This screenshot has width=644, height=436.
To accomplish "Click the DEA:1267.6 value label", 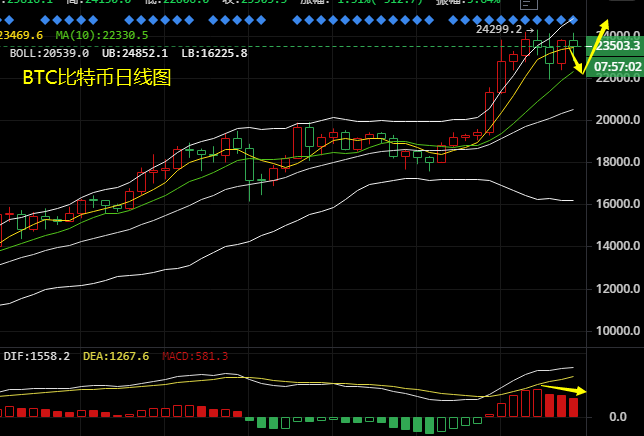I will (115, 356).
